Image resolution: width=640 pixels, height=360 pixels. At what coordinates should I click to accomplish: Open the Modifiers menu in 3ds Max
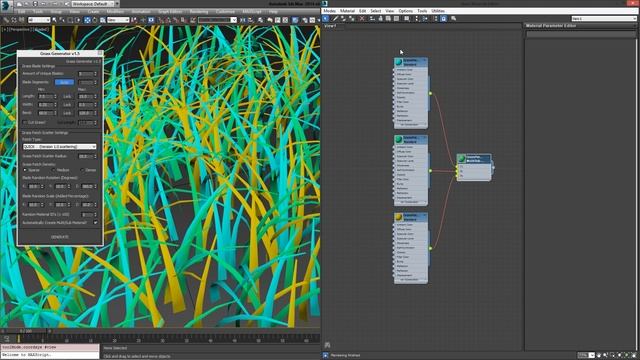point(115,12)
